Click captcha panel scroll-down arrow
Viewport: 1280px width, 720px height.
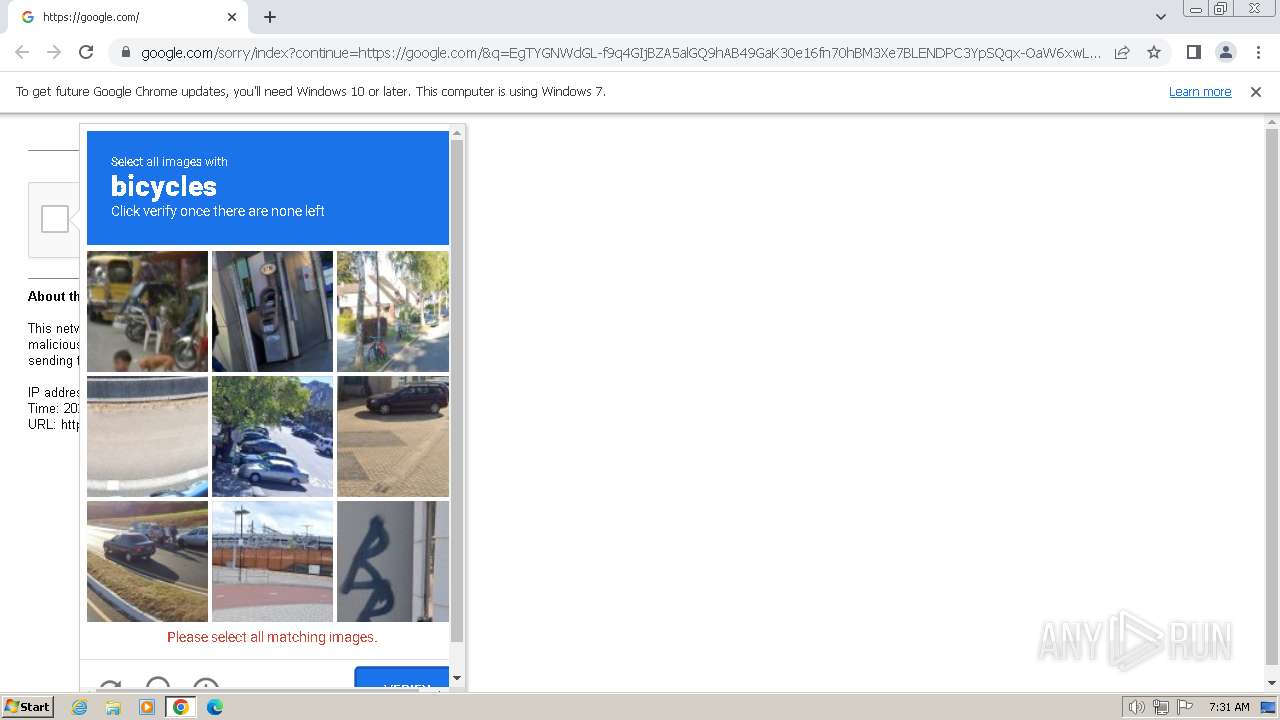[457, 678]
